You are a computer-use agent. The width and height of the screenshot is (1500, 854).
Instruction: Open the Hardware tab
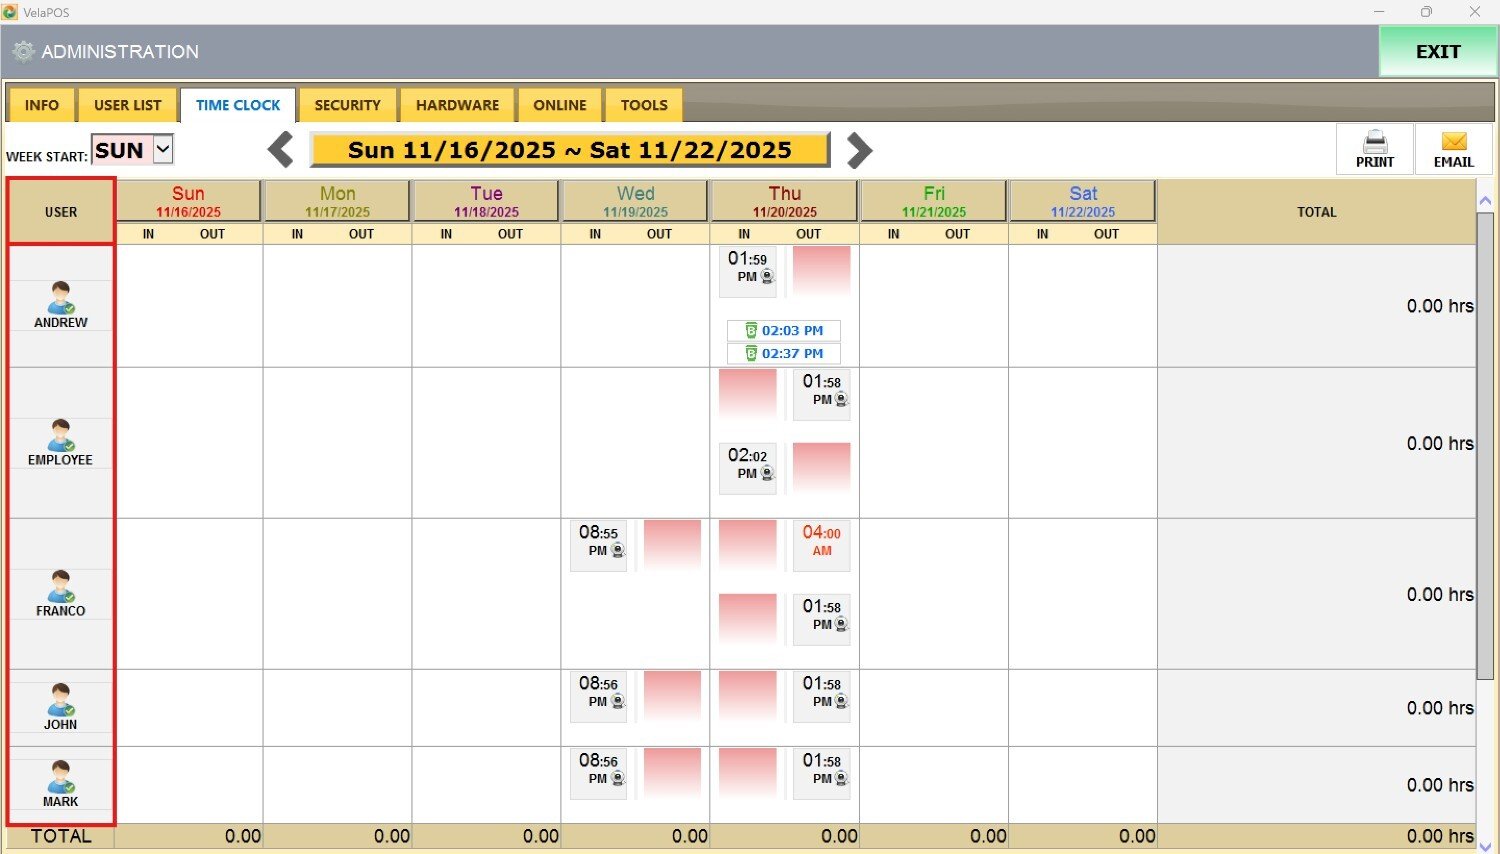point(457,105)
